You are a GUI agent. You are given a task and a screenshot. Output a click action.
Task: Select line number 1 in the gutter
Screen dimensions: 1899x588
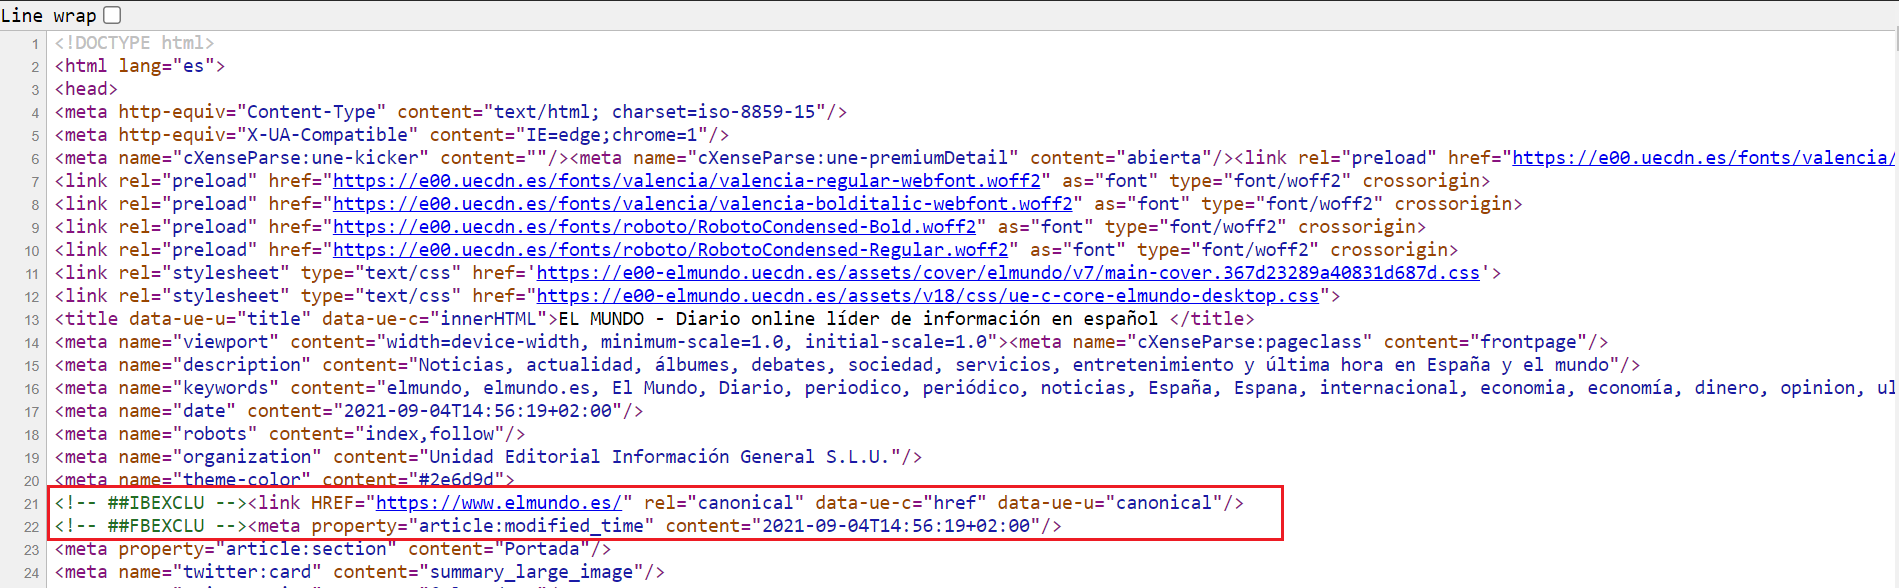coord(35,44)
